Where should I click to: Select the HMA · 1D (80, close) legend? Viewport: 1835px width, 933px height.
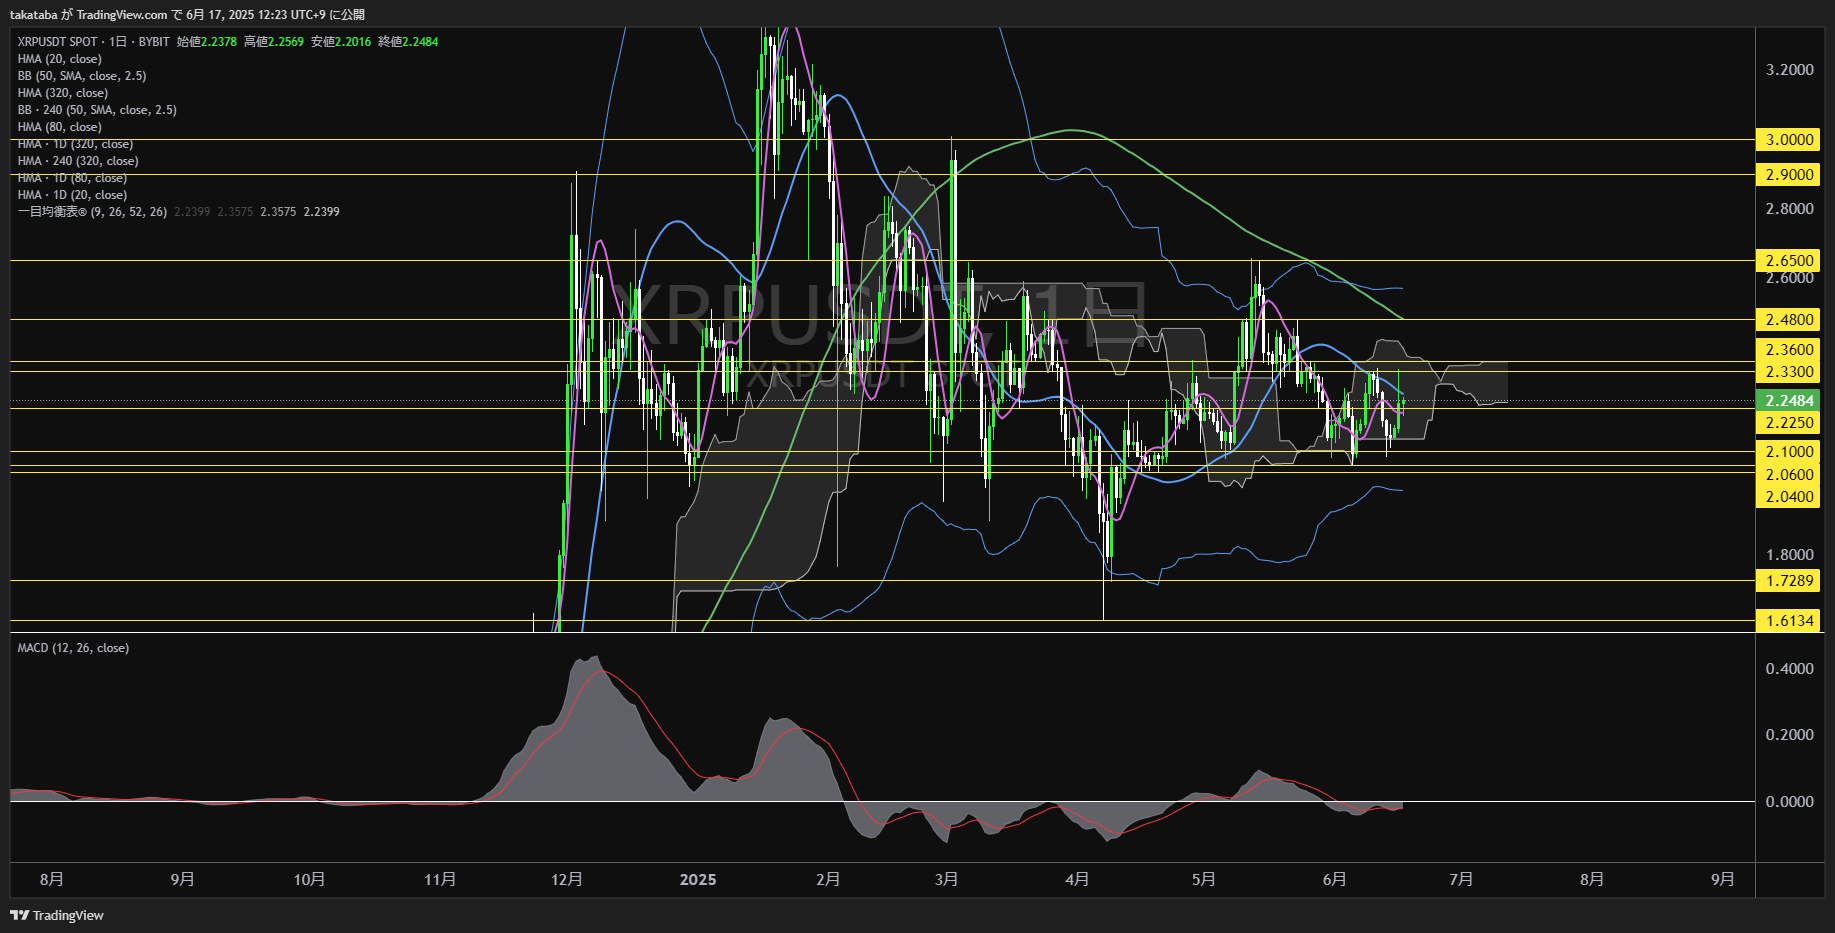point(72,178)
